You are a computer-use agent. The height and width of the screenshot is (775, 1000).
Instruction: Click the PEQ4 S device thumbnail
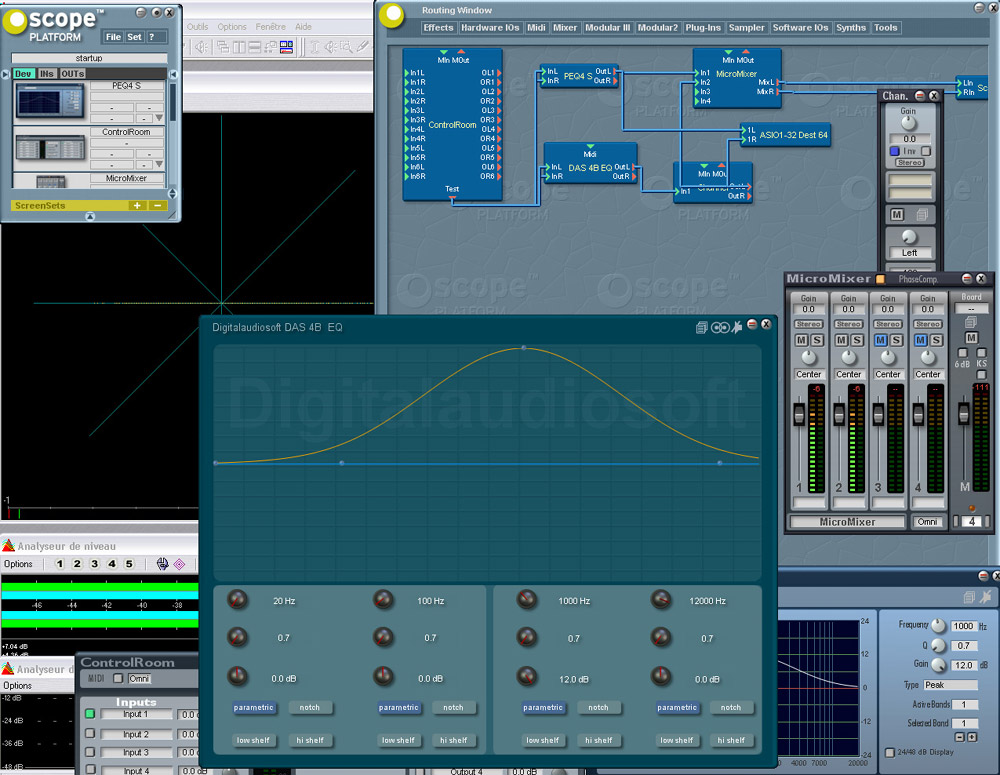tap(49, 101)
